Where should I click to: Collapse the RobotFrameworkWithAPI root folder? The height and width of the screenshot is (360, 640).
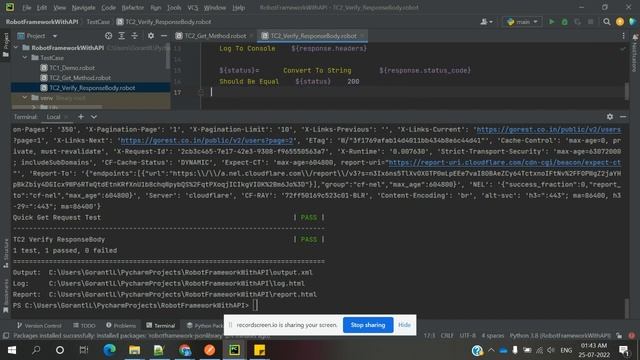pos(16,48)
